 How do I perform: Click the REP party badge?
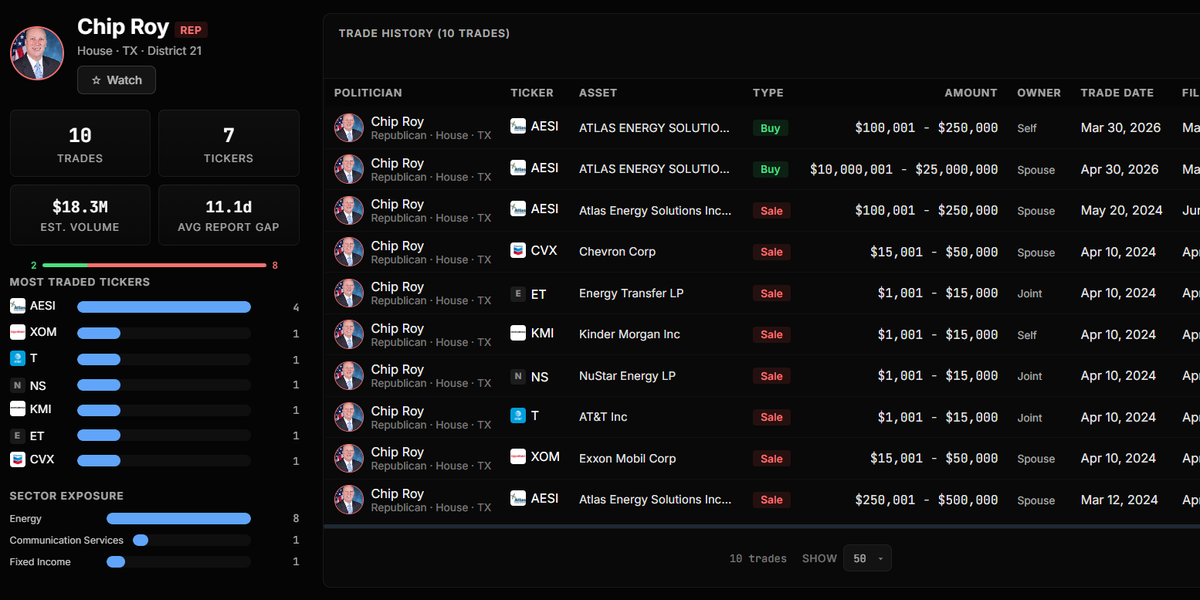pos(191,30)
